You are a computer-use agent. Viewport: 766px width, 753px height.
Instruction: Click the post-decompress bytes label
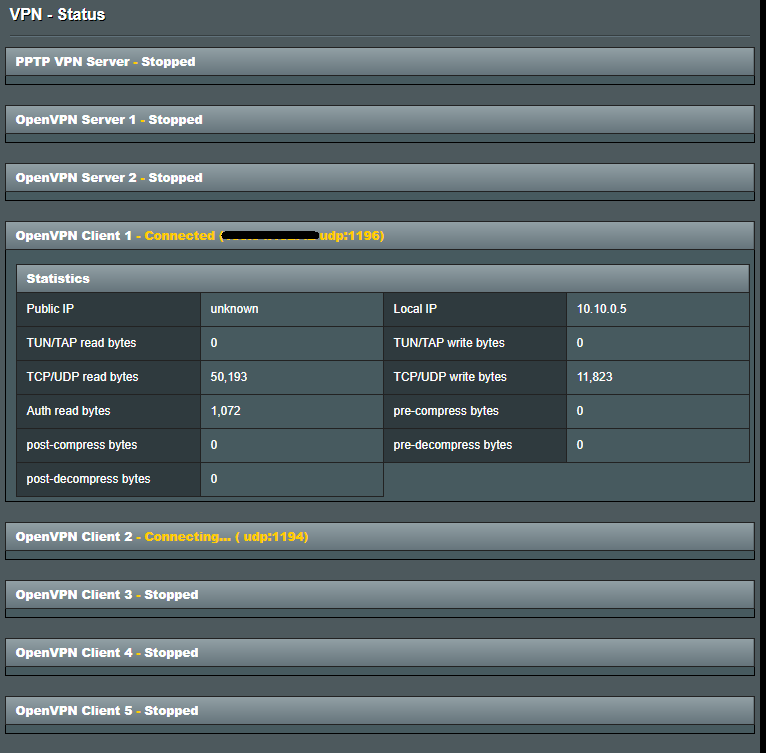pos(88,478)
